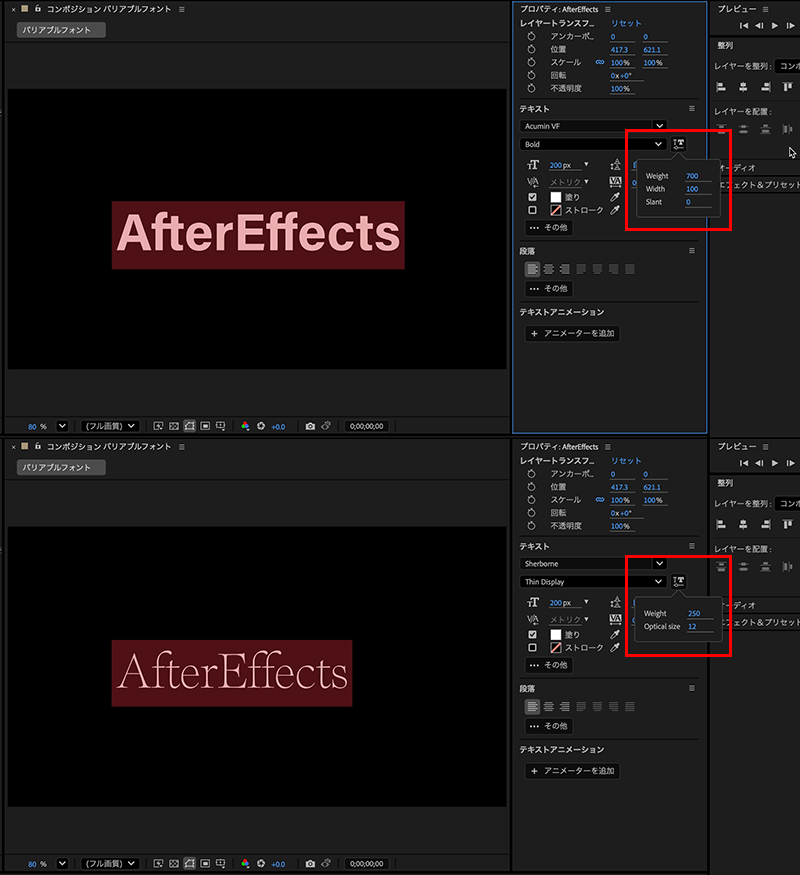Take snapshot with bottom viewer camera icon

pos(310,863)
